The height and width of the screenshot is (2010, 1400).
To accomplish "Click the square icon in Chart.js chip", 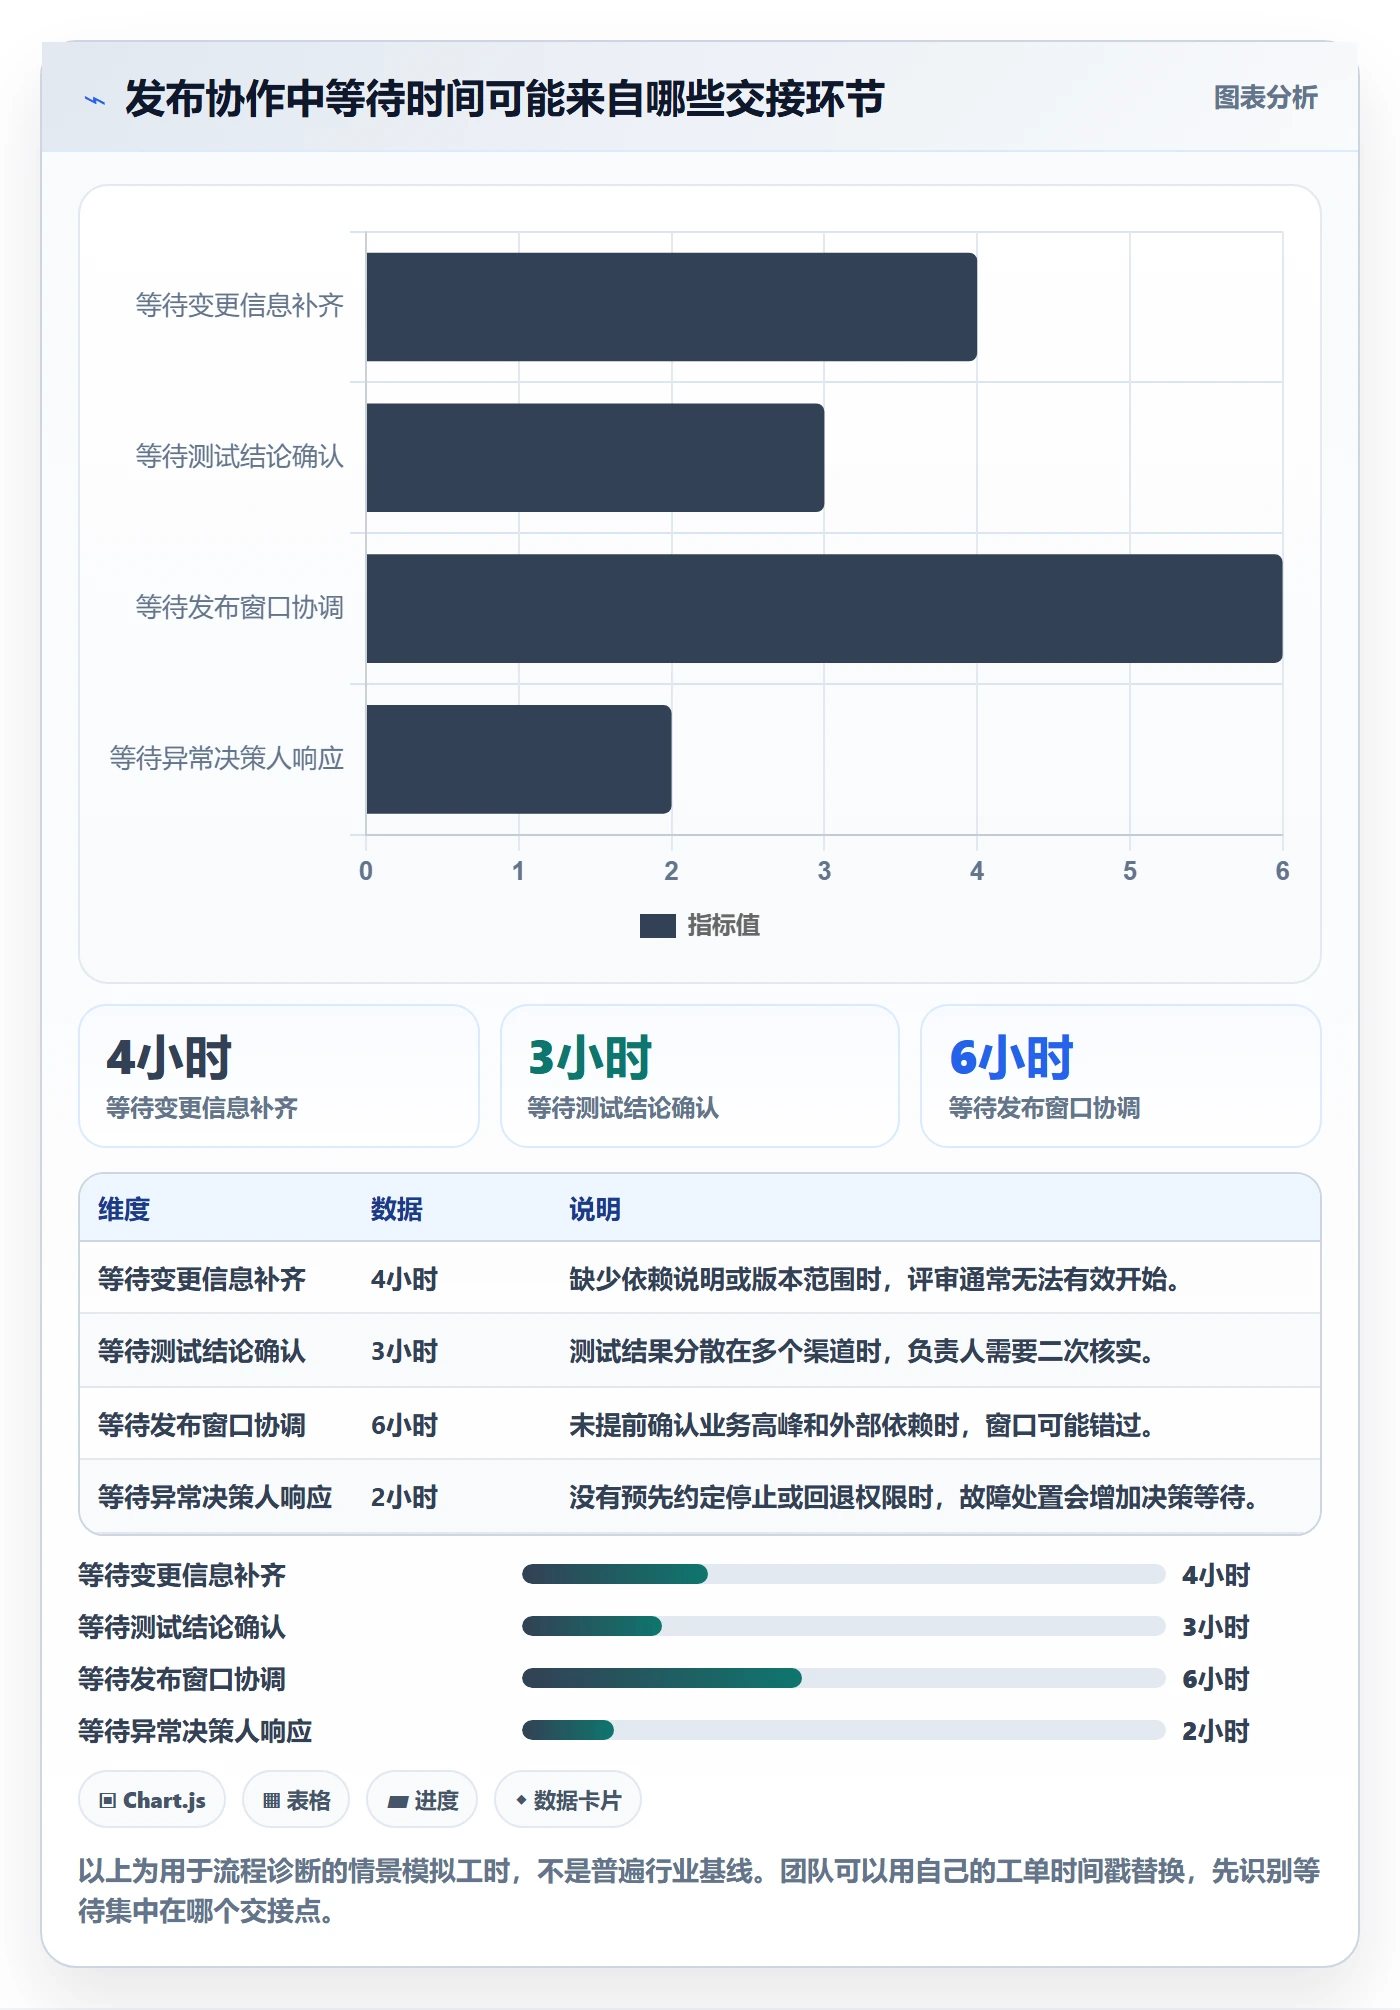I will click(108, 1801).
